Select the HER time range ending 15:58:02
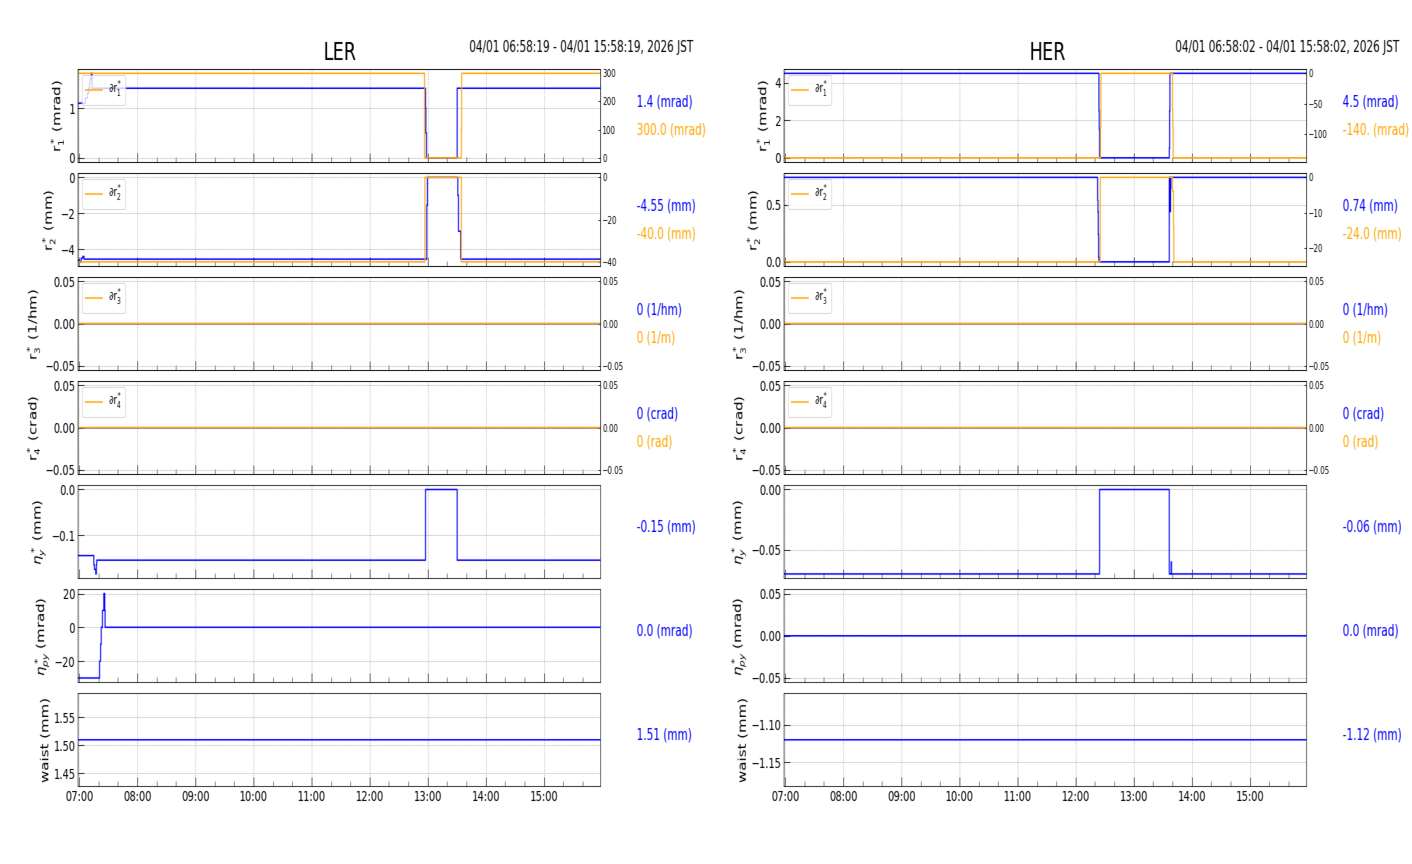Viewport: 1412px width, 864px height. pyautogui.click(x=1287, y=47)
